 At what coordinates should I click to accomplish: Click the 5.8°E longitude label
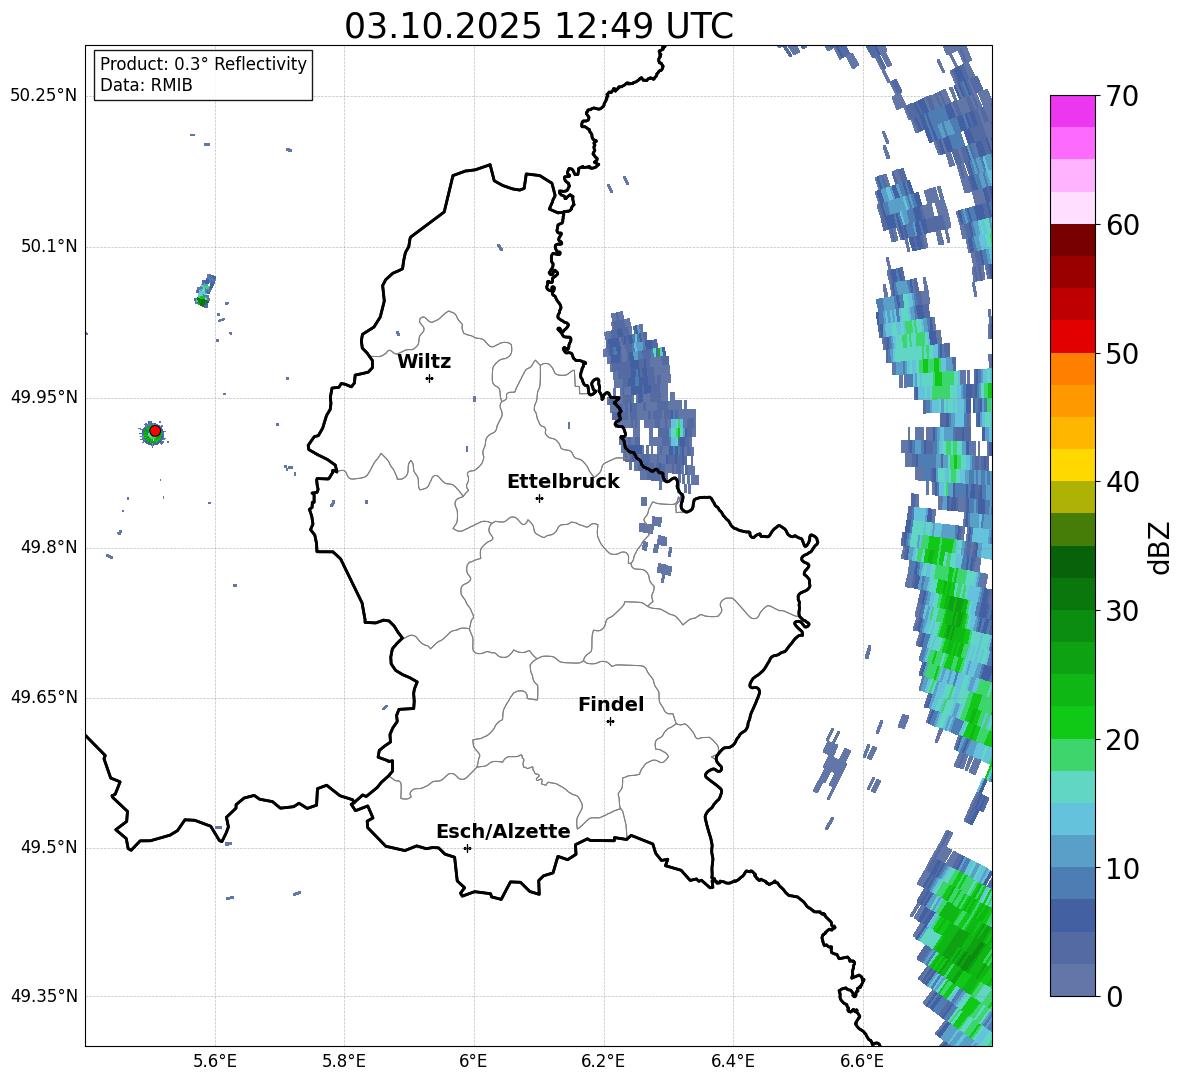coord(344,1061)
